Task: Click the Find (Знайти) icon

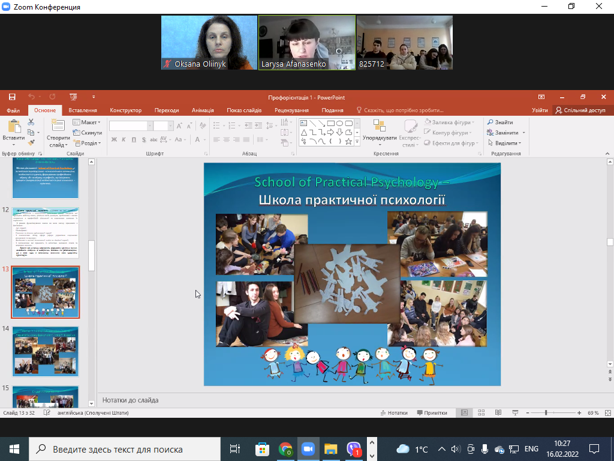Action: tap(500, 122)
